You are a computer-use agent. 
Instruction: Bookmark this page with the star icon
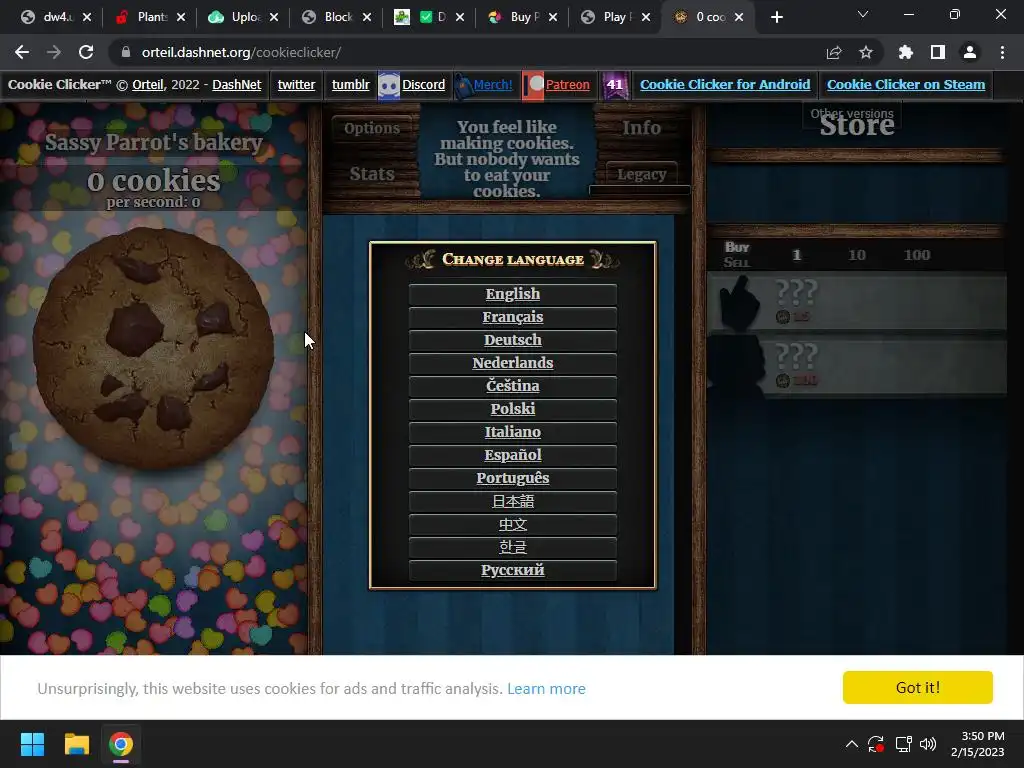click(865, 52)
